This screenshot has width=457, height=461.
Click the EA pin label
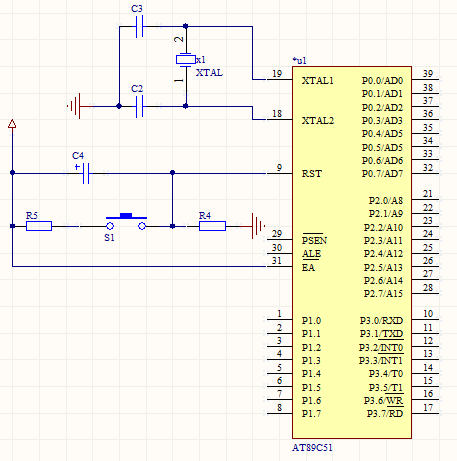308,267
